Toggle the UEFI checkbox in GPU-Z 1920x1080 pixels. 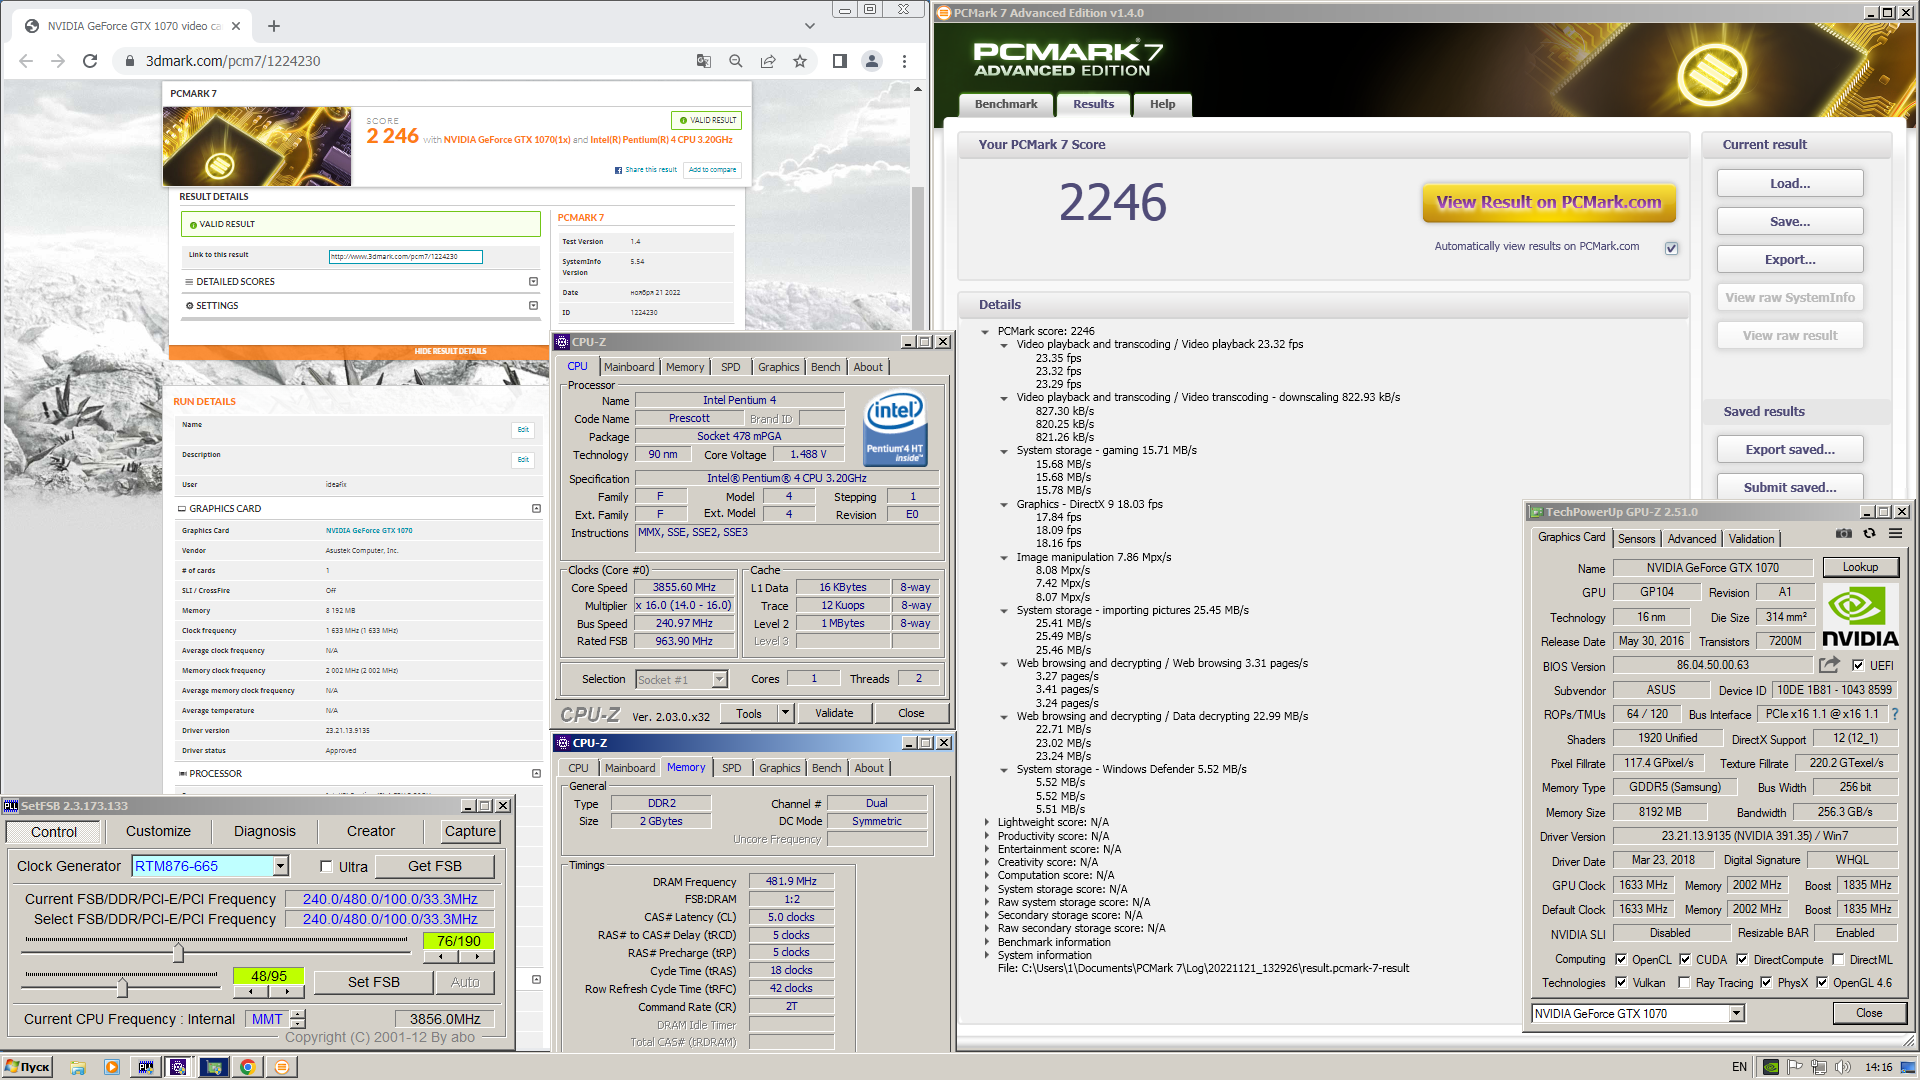1858,665
